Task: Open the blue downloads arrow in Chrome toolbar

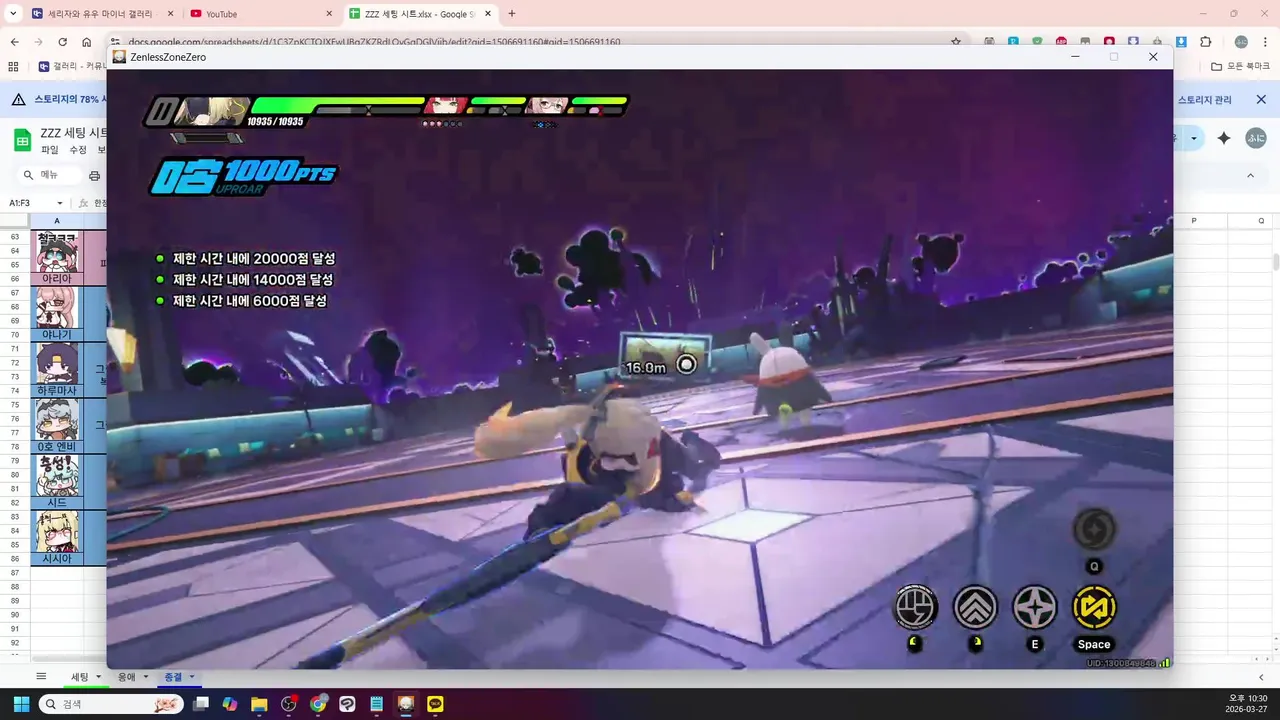Action: pos(1181,42)
